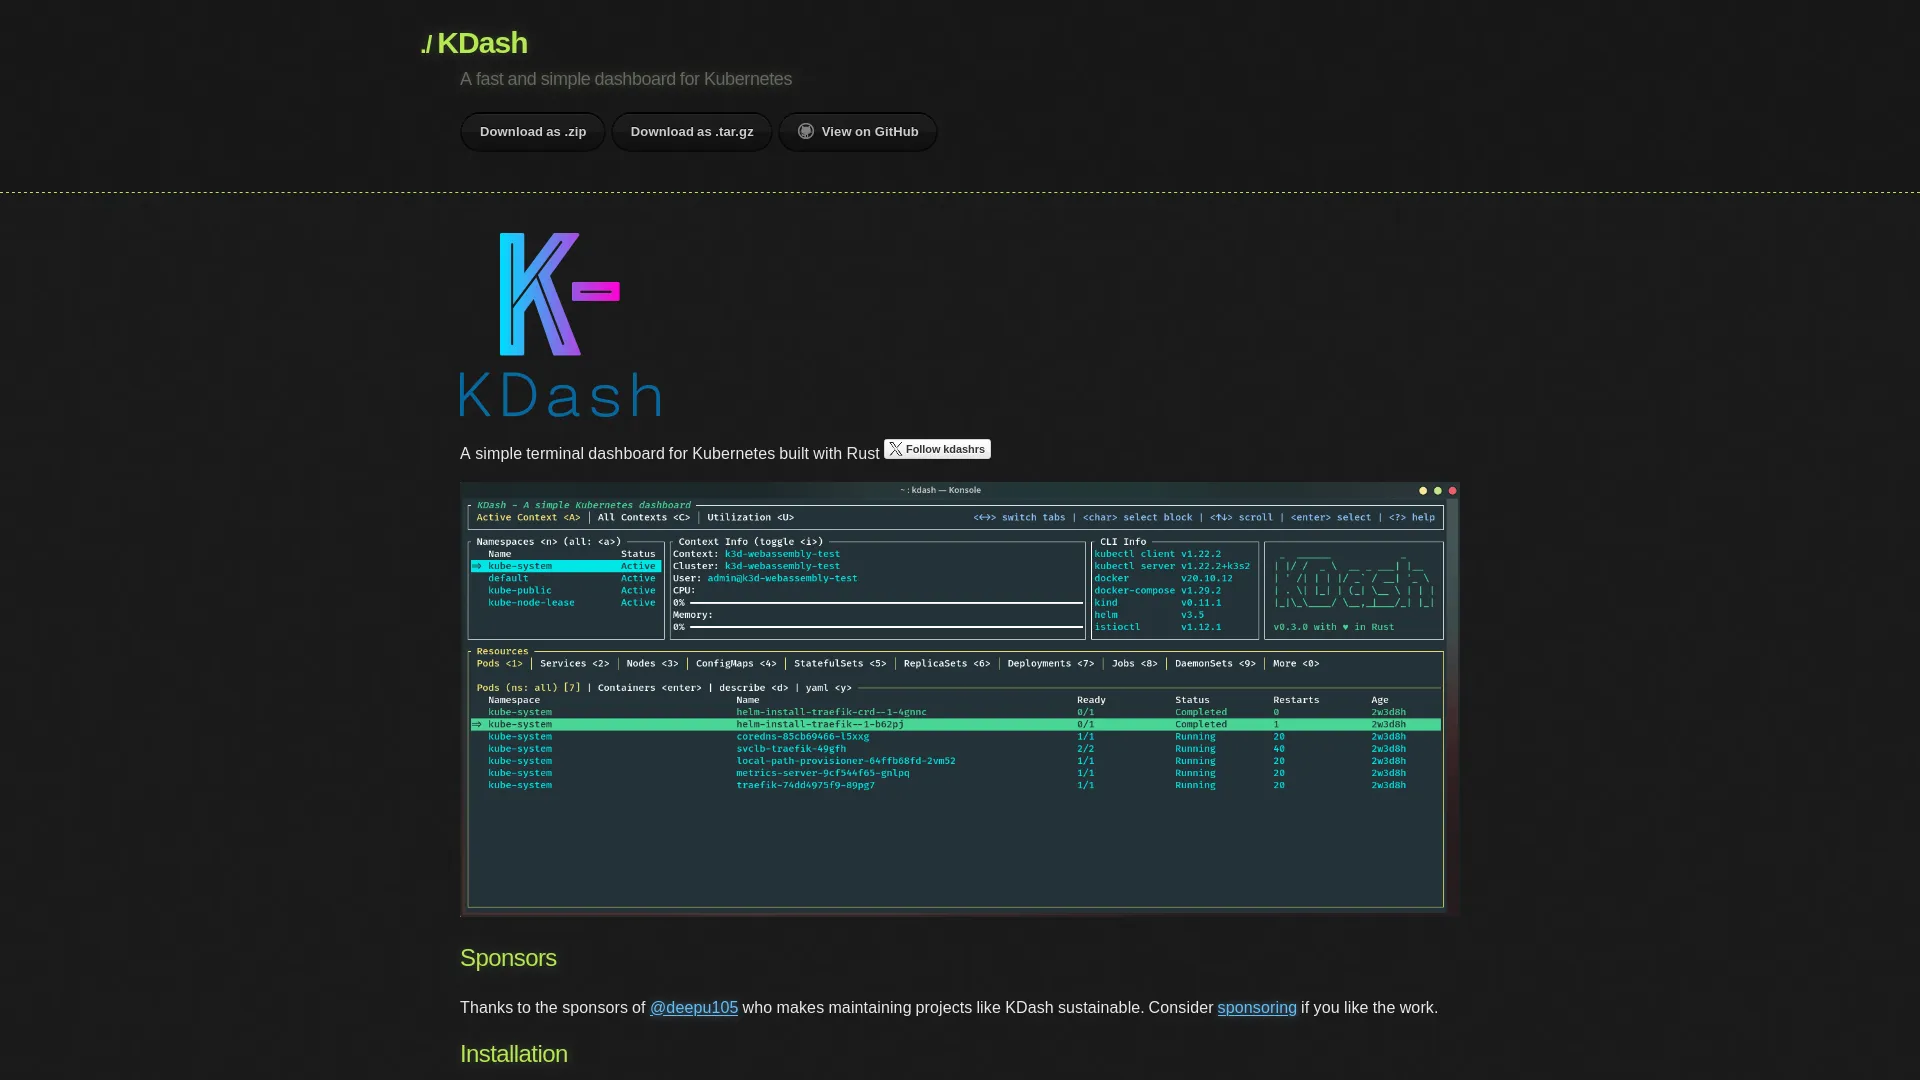Screen dimensions: 1920x1080
Task: Click pod 'svclb-traefik-49gfh' in screenshot
Action: tap(791, 749)
